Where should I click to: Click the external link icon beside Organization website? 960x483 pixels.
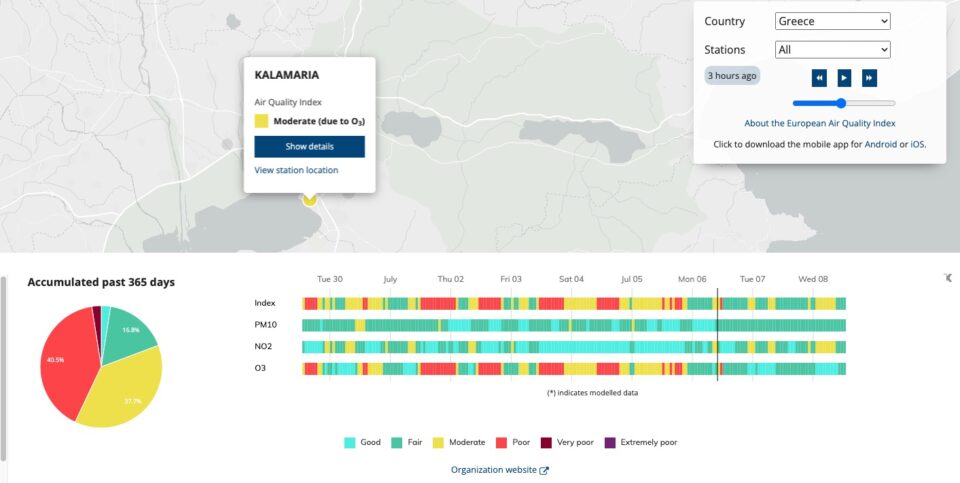pos(544,470)
